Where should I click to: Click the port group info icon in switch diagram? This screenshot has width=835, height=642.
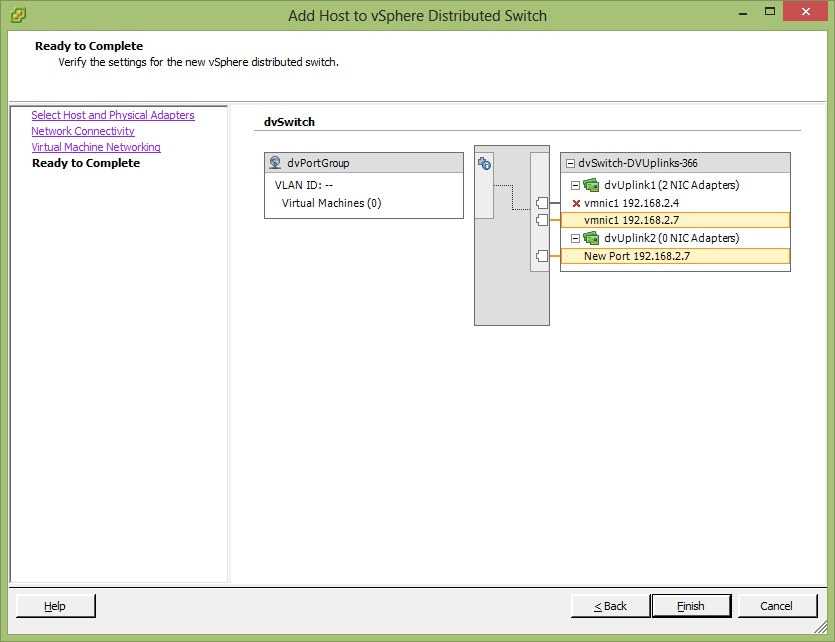pyautogui.click(x=485, y=164)
